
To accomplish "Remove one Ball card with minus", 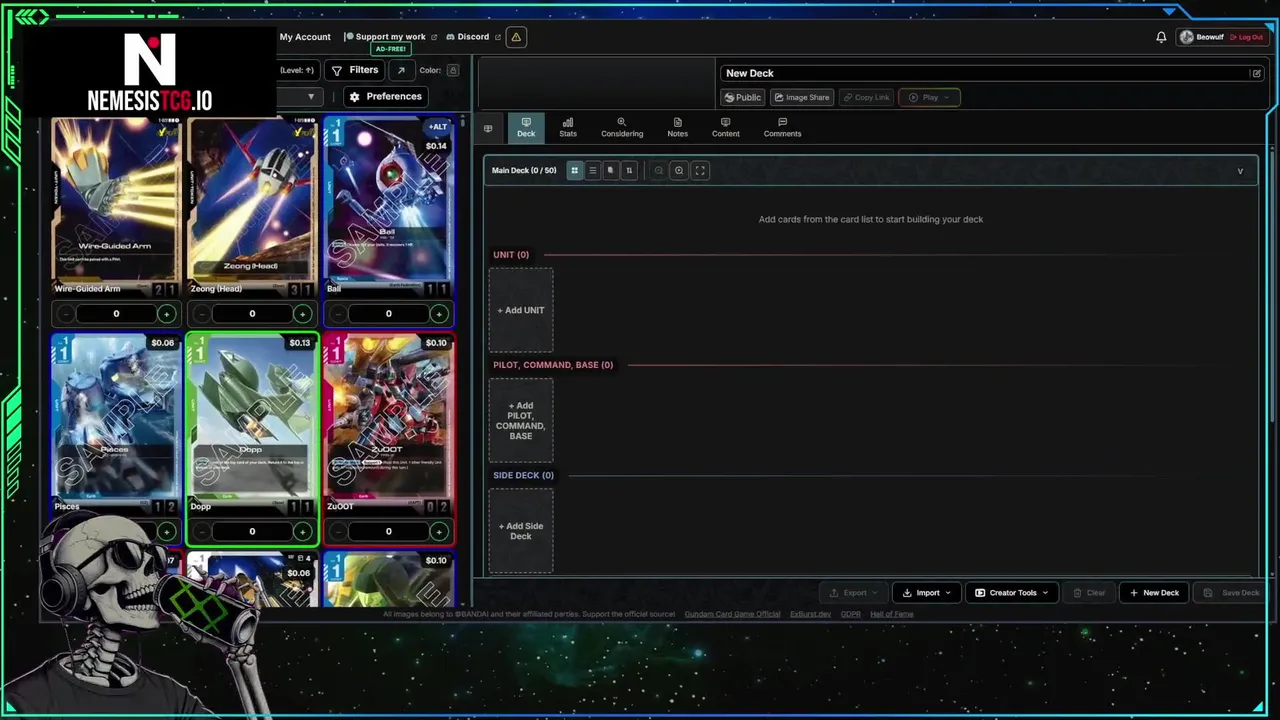I will coord(339,314).
